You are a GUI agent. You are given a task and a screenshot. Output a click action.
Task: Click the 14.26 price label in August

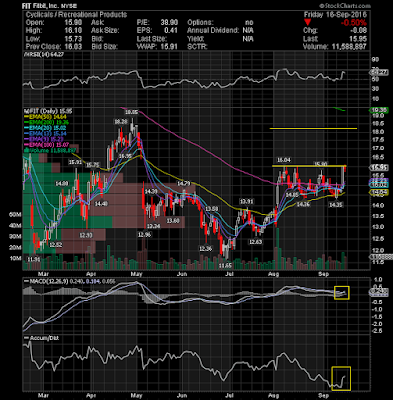[303, 204]
